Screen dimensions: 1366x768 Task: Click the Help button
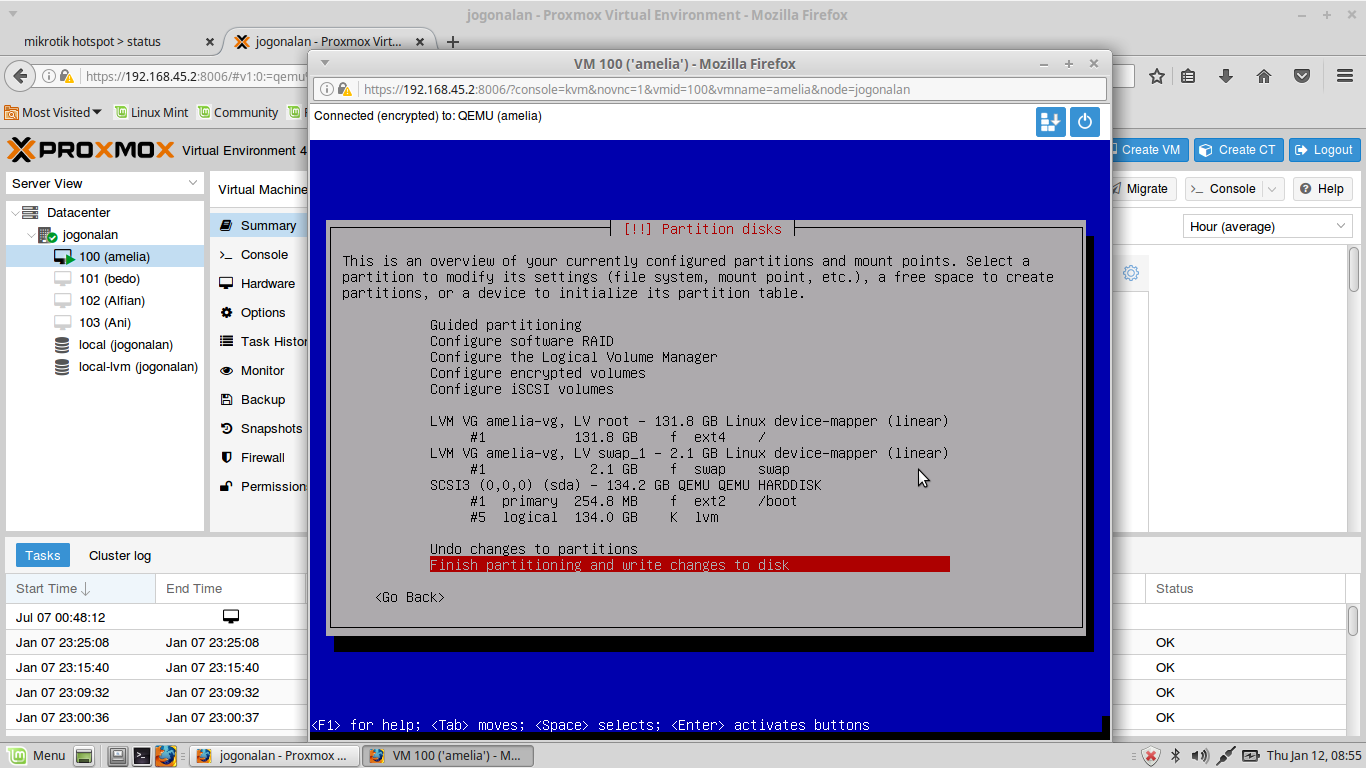1322,189
